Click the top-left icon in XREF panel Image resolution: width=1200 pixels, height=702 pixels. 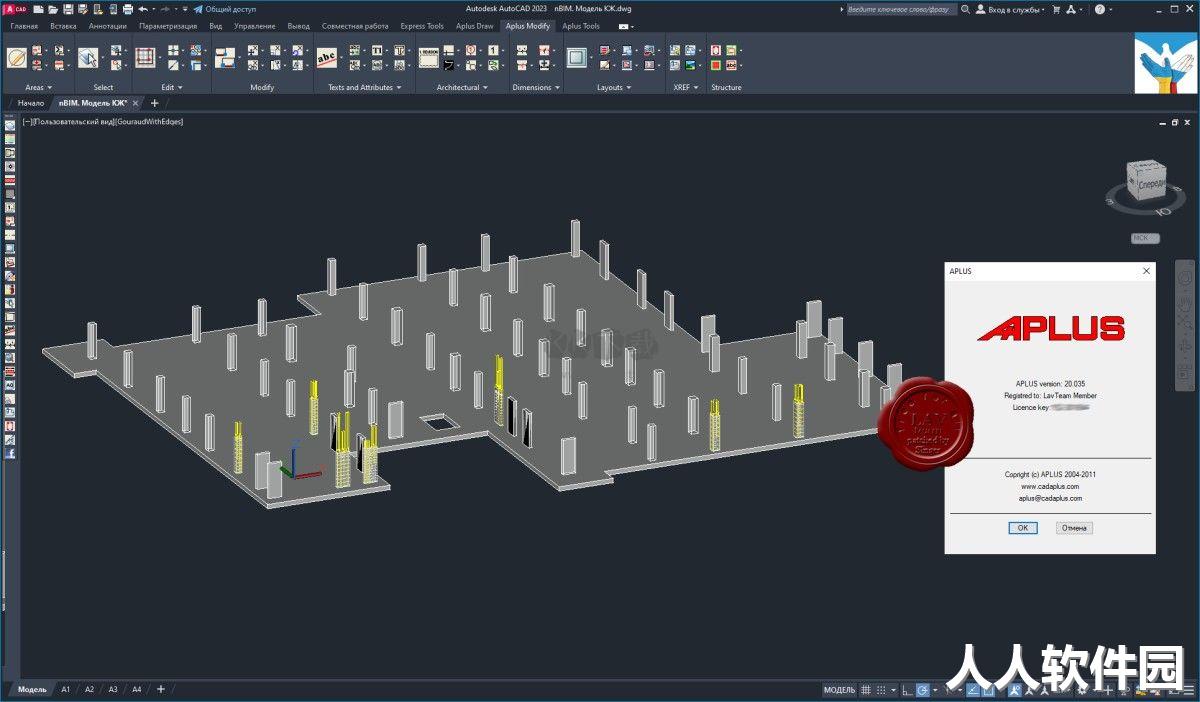675,50
